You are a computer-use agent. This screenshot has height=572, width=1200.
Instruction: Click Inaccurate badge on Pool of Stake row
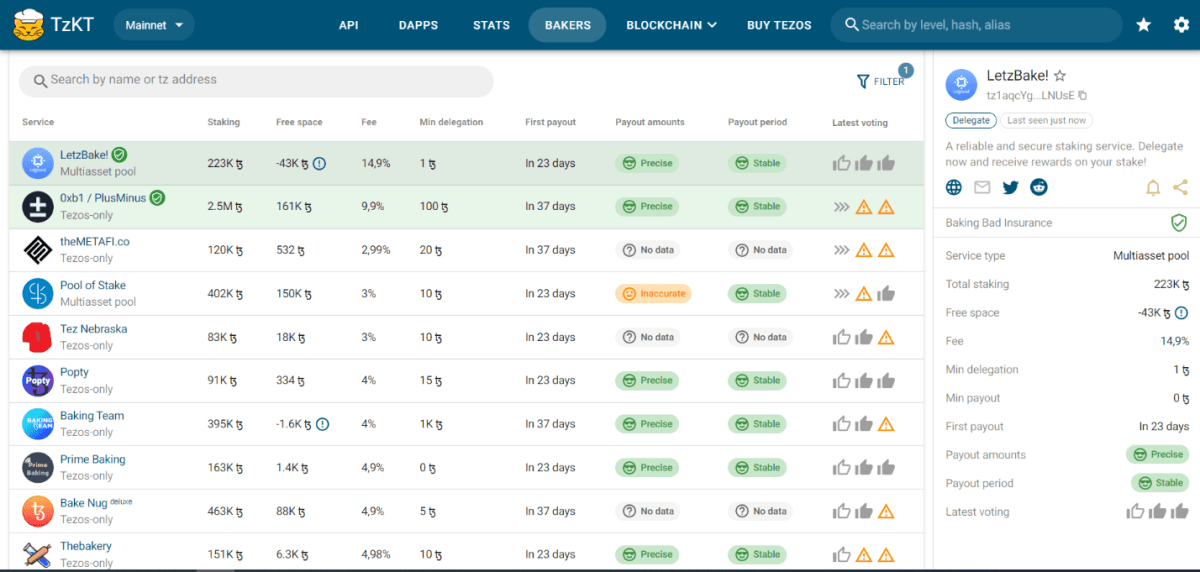(653, 293)
